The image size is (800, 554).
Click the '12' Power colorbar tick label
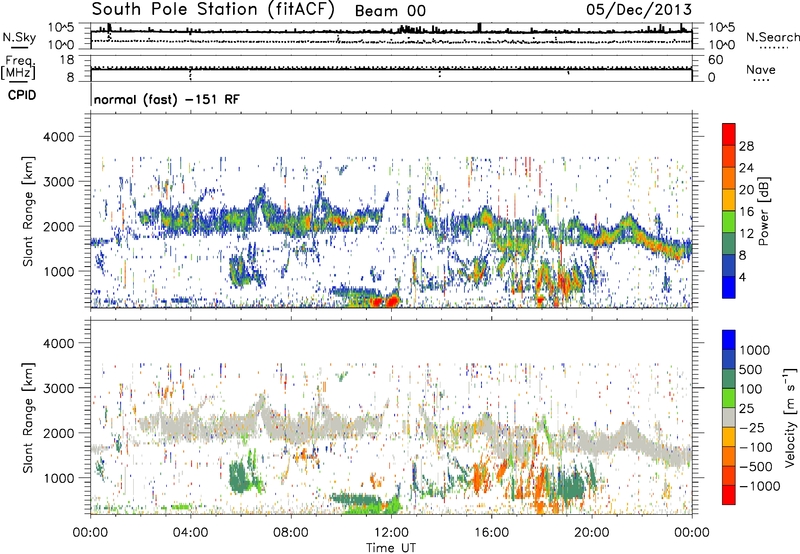tap(746, 234)
